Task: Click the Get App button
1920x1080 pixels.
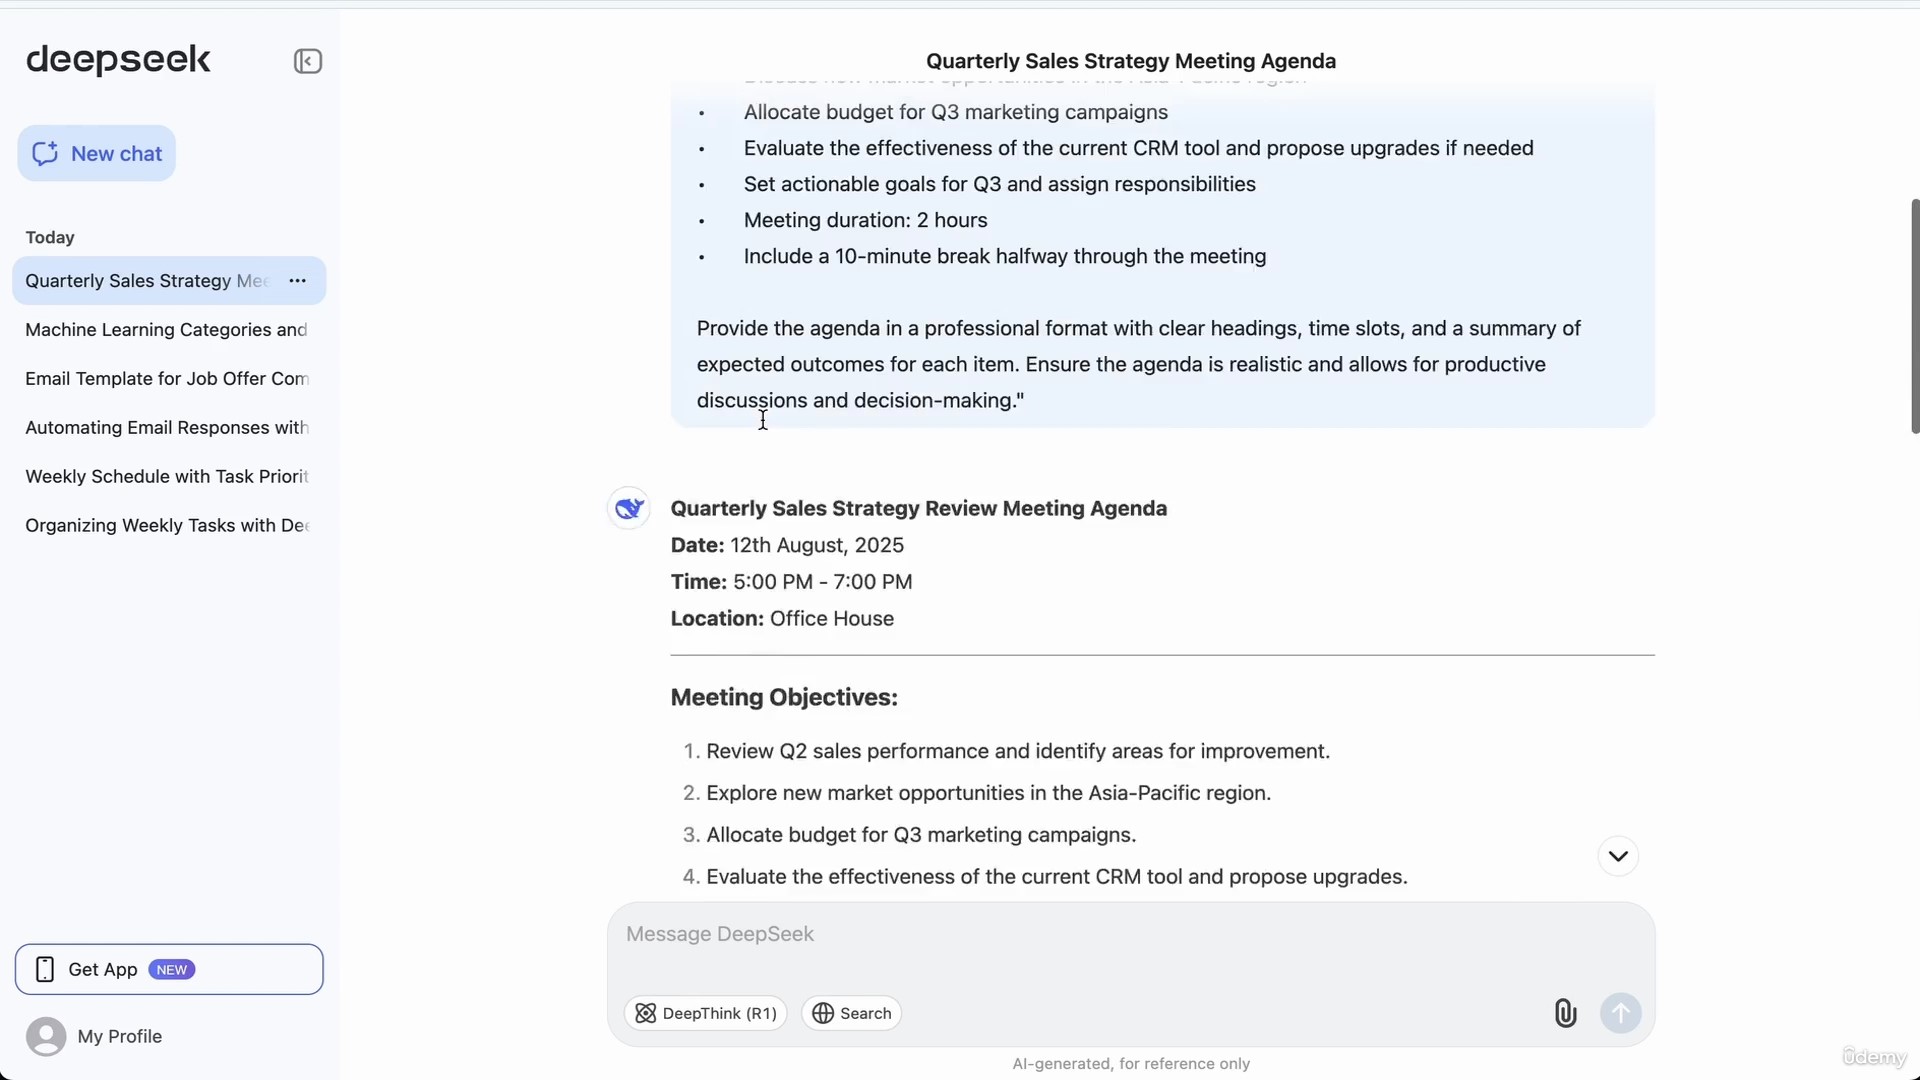Action: (x=169, y=969)
